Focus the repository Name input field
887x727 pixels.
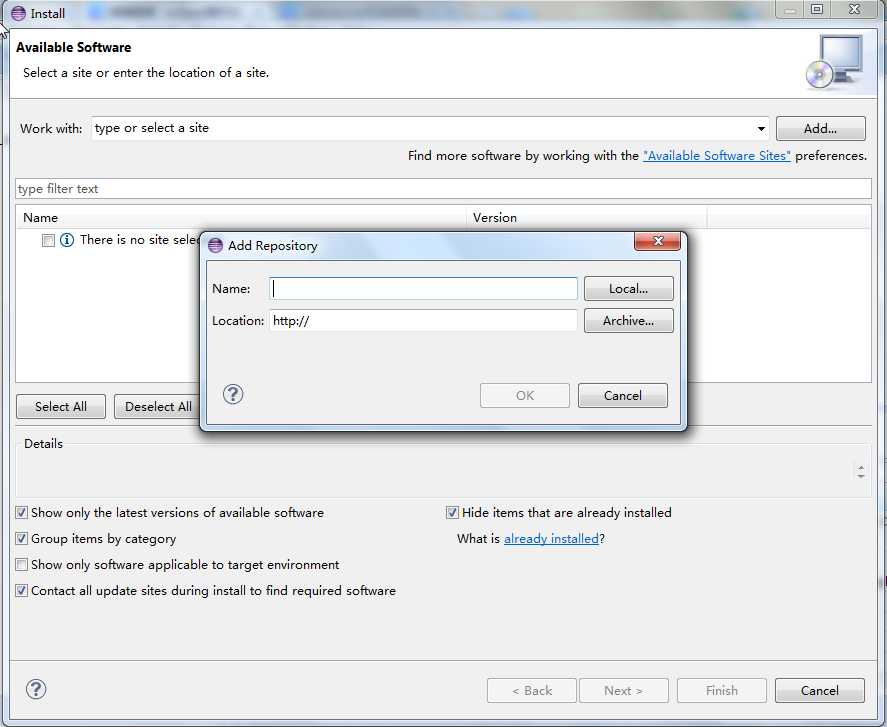[x=423, y=289]
